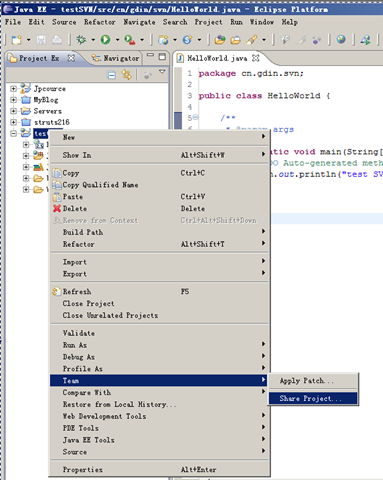Select Share Project... in Team submenu
This screenshot has height=480, width=383.
[313, 399]
